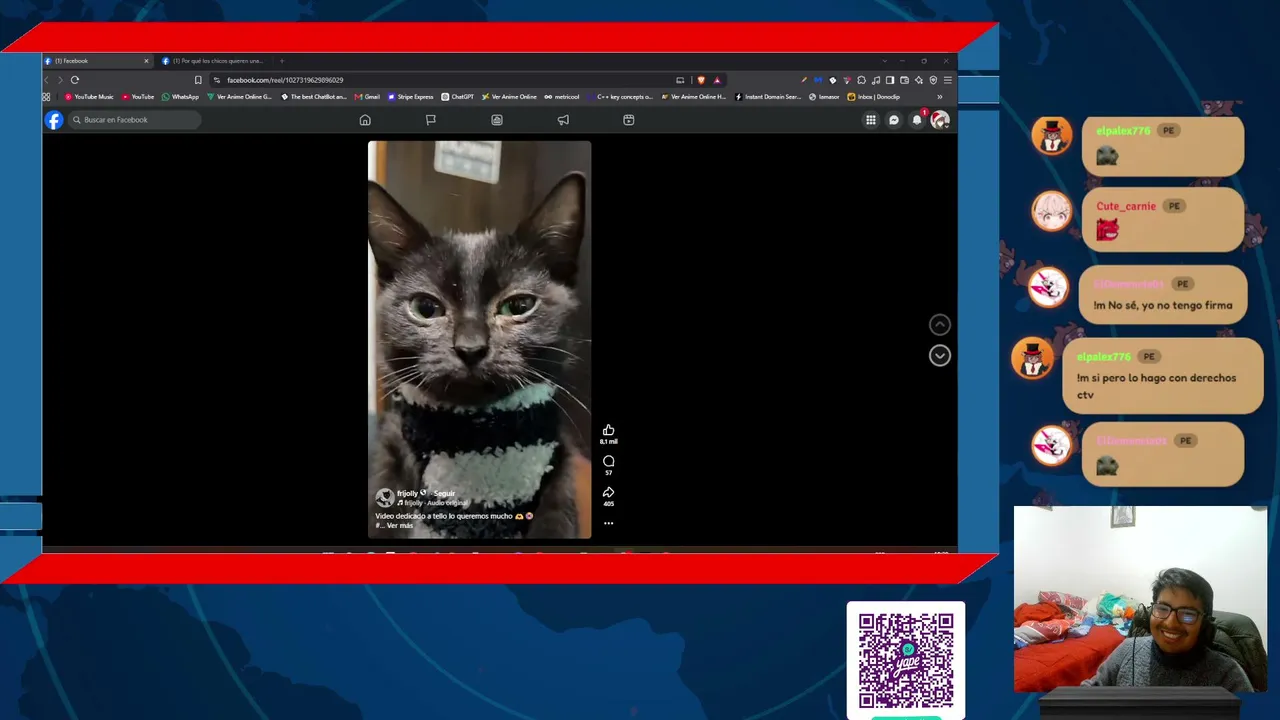Switch to the '(1) Facebook' tab
Viewport: 1280px width, 720px height.
[x=97, y=61]
